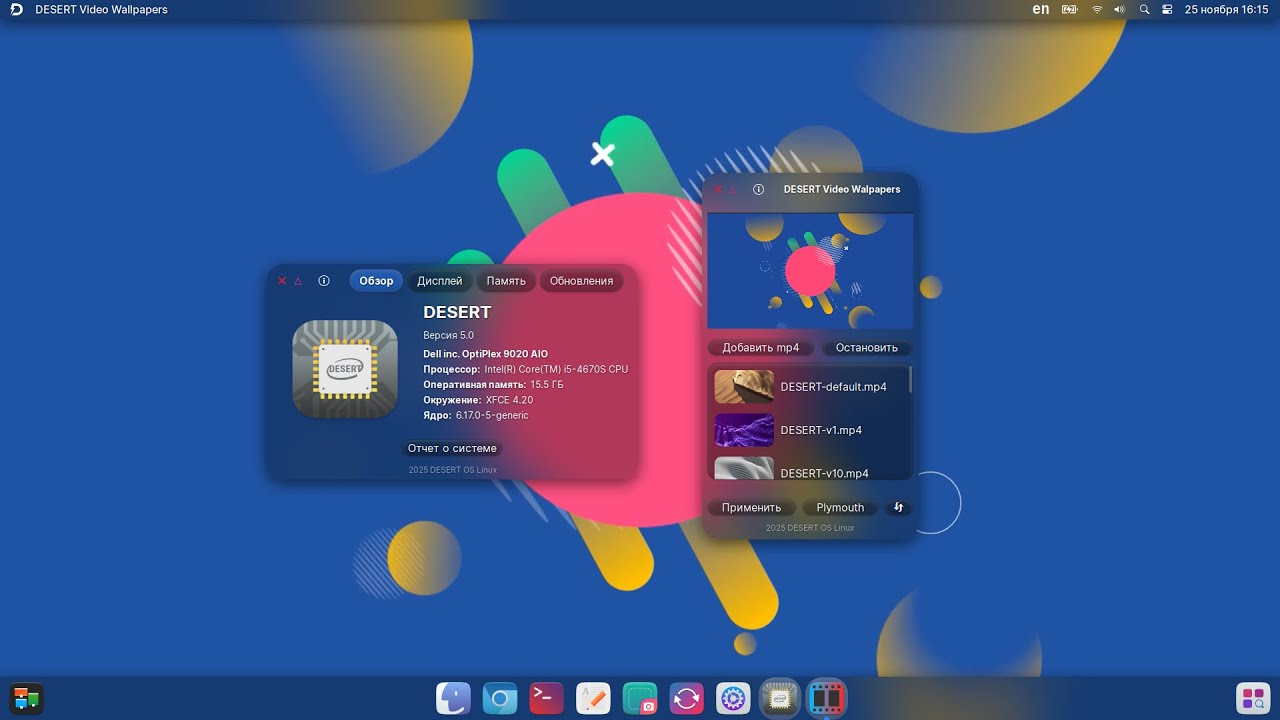Image resolution: width=1280 pixels, height=720 pixels.
Task: Open the app grid launcher at bottom-right
Action: (x=1253, y=699)
